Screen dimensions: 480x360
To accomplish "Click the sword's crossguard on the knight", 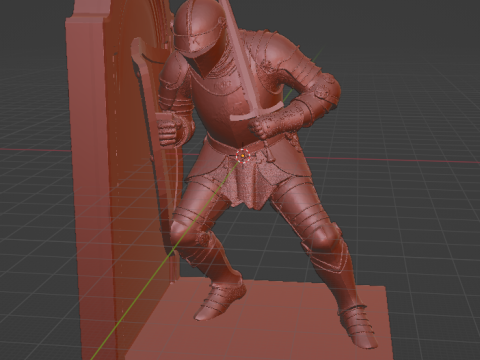I will click(x=257, y=112).
